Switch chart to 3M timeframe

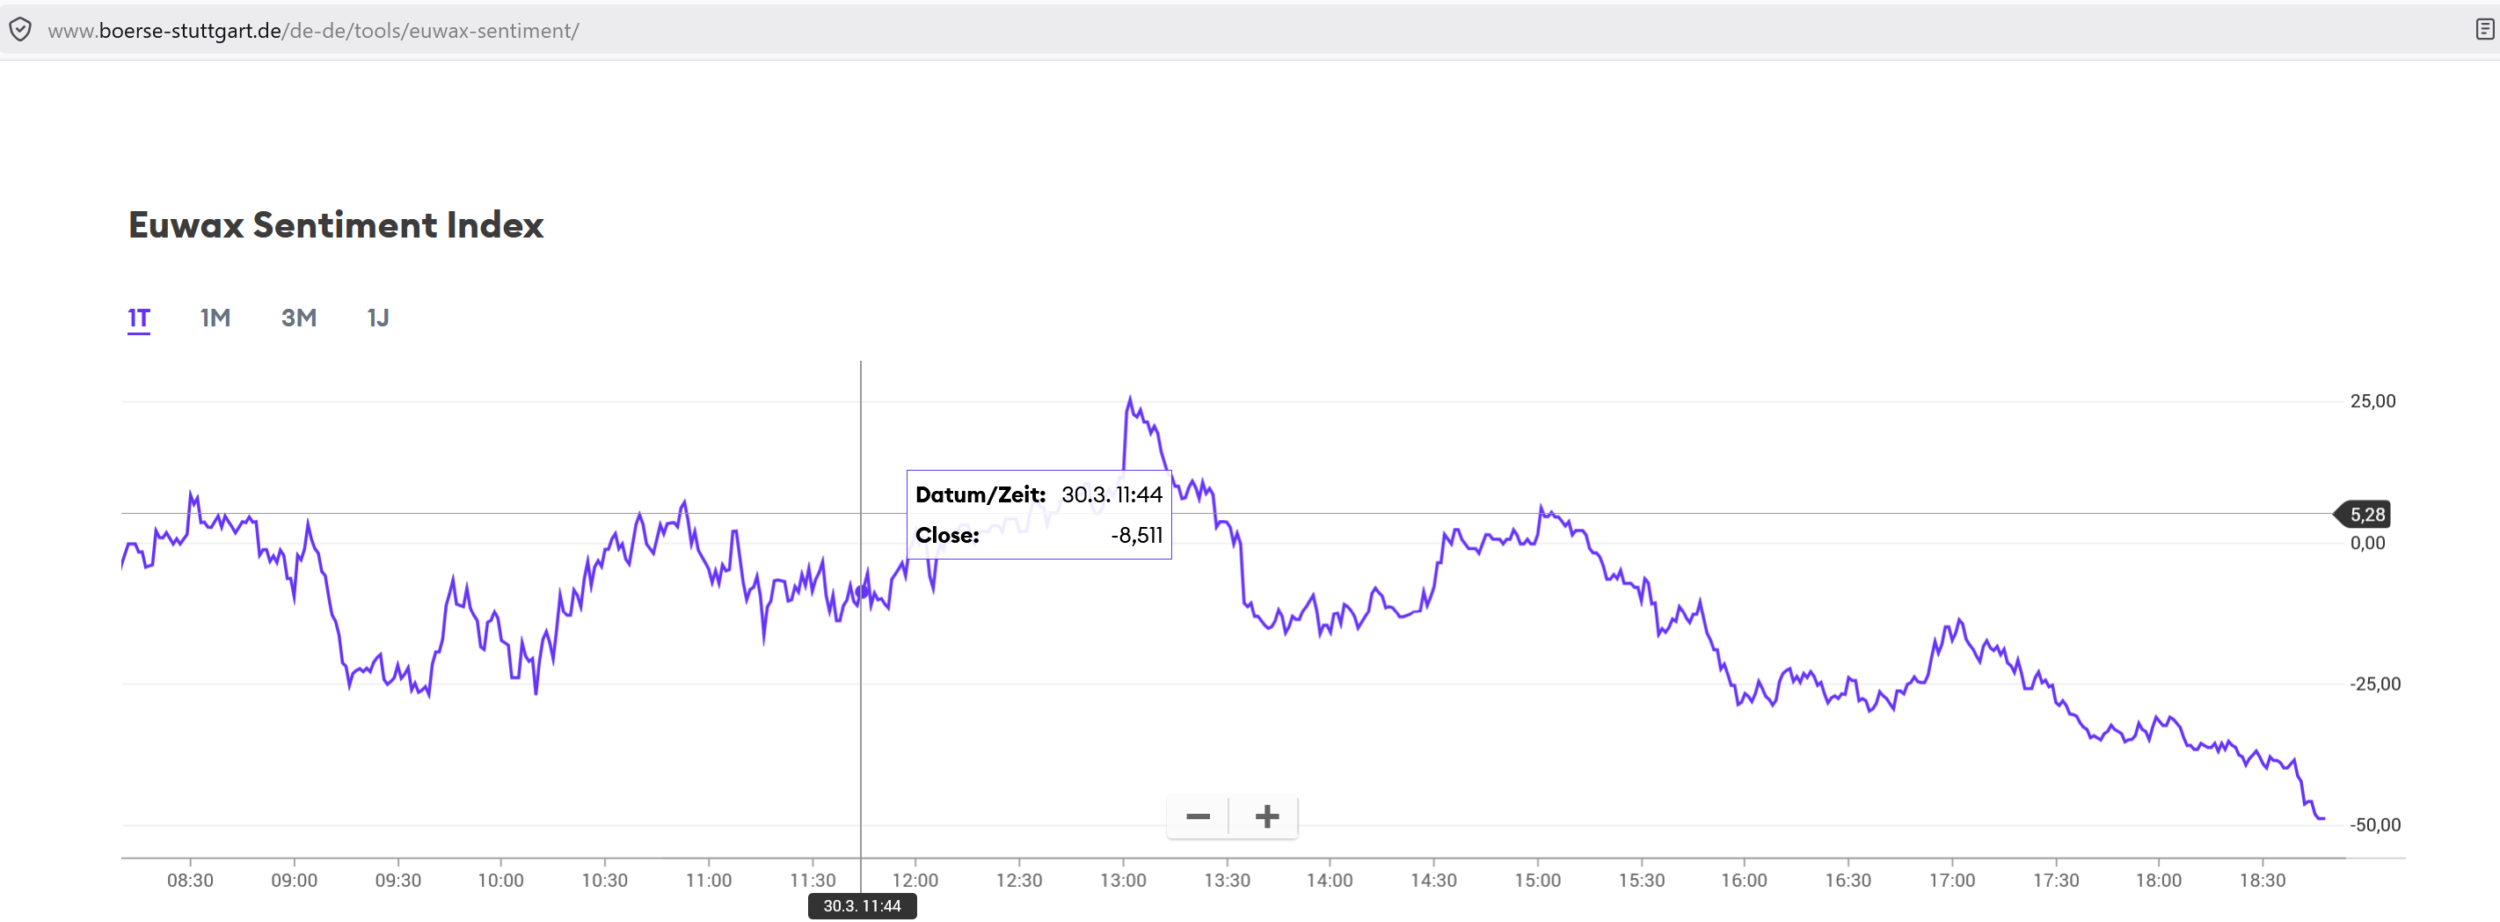[x=299, y=318]
